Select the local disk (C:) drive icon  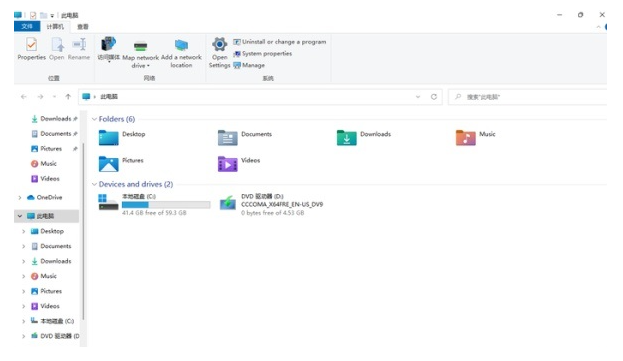coord(108,202)
